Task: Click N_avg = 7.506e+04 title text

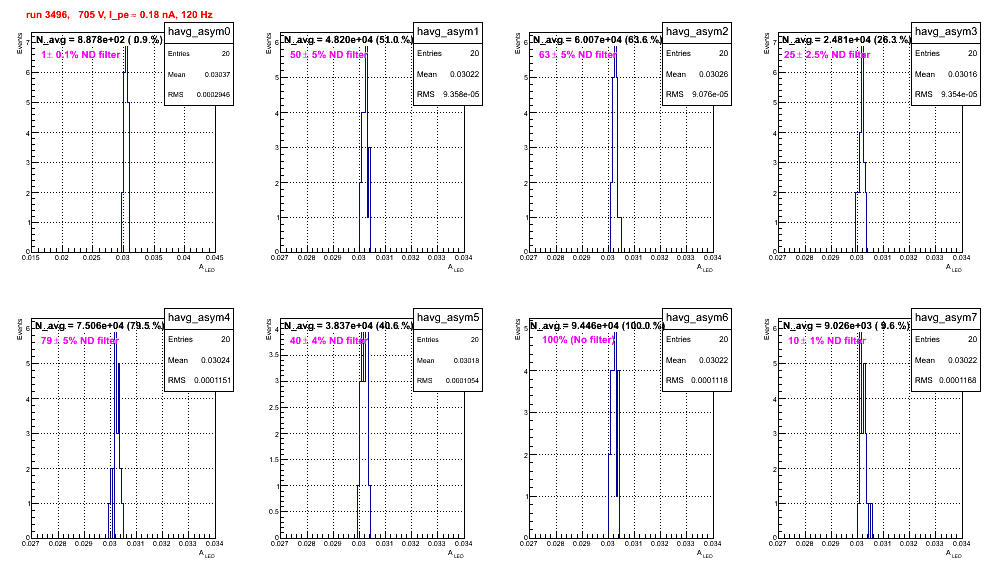Action: point(99,325)
